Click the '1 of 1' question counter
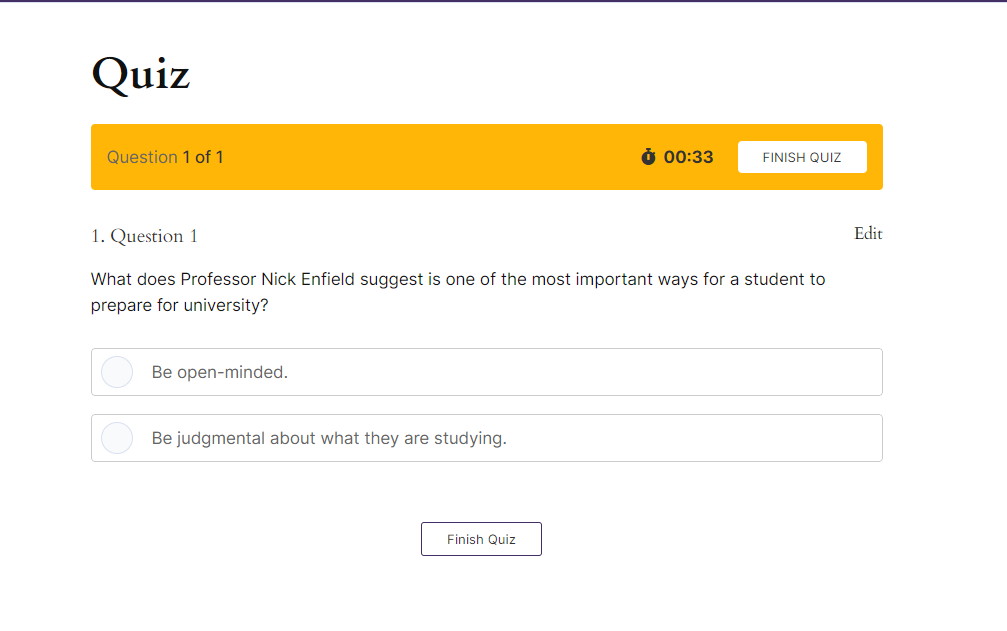The image size is (1007, 631). point(203,157)
